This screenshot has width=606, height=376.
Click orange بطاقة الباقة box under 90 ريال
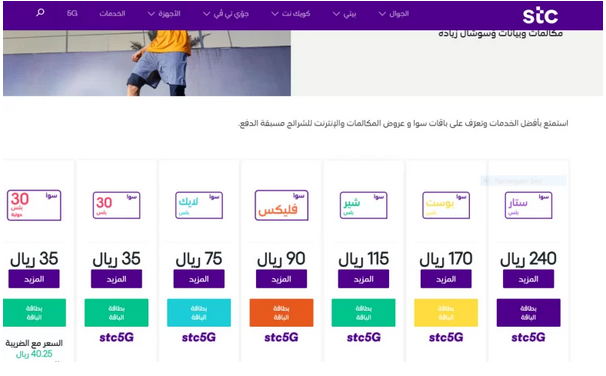(x=281, y=313)
